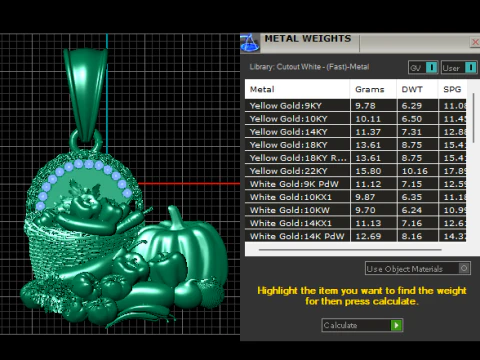Select the Yellow Gold:22KY row

356,171
